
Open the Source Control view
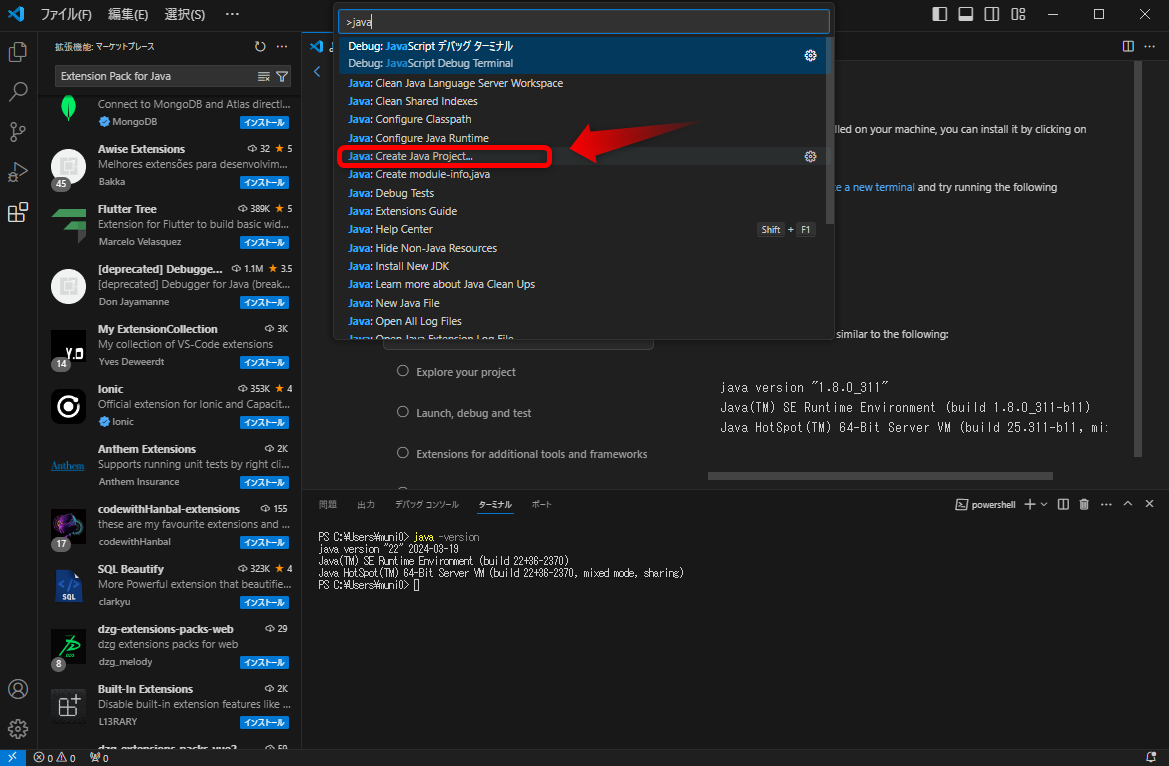tap(18, 132)
